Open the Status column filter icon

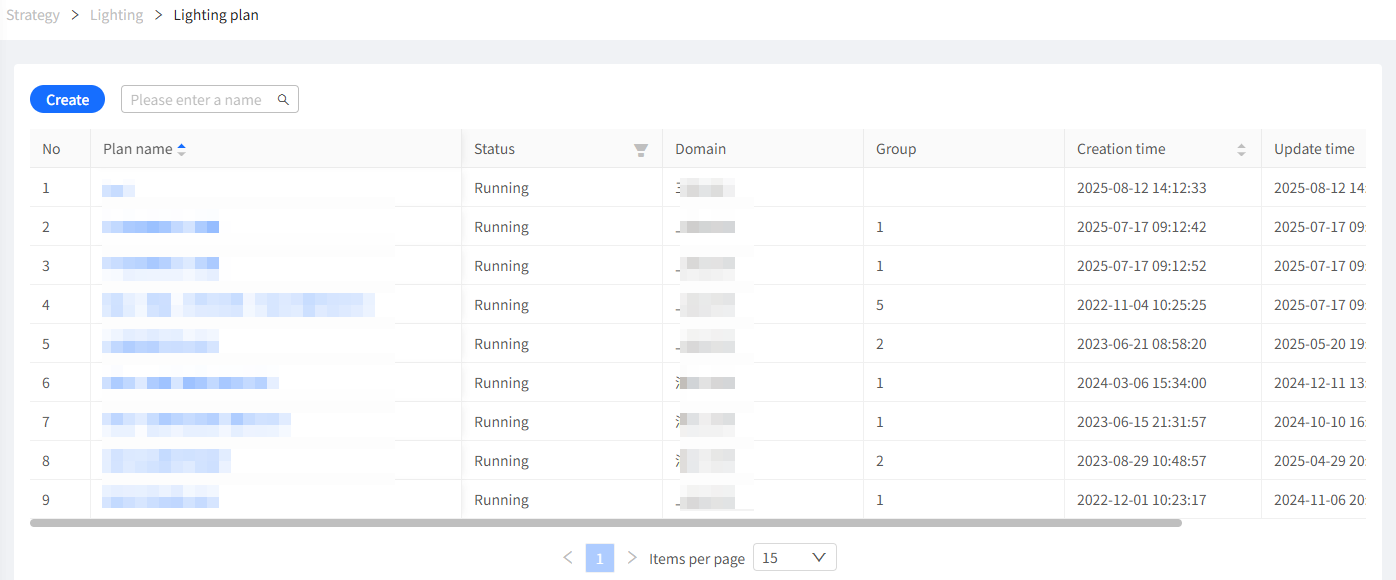point(641,150)
